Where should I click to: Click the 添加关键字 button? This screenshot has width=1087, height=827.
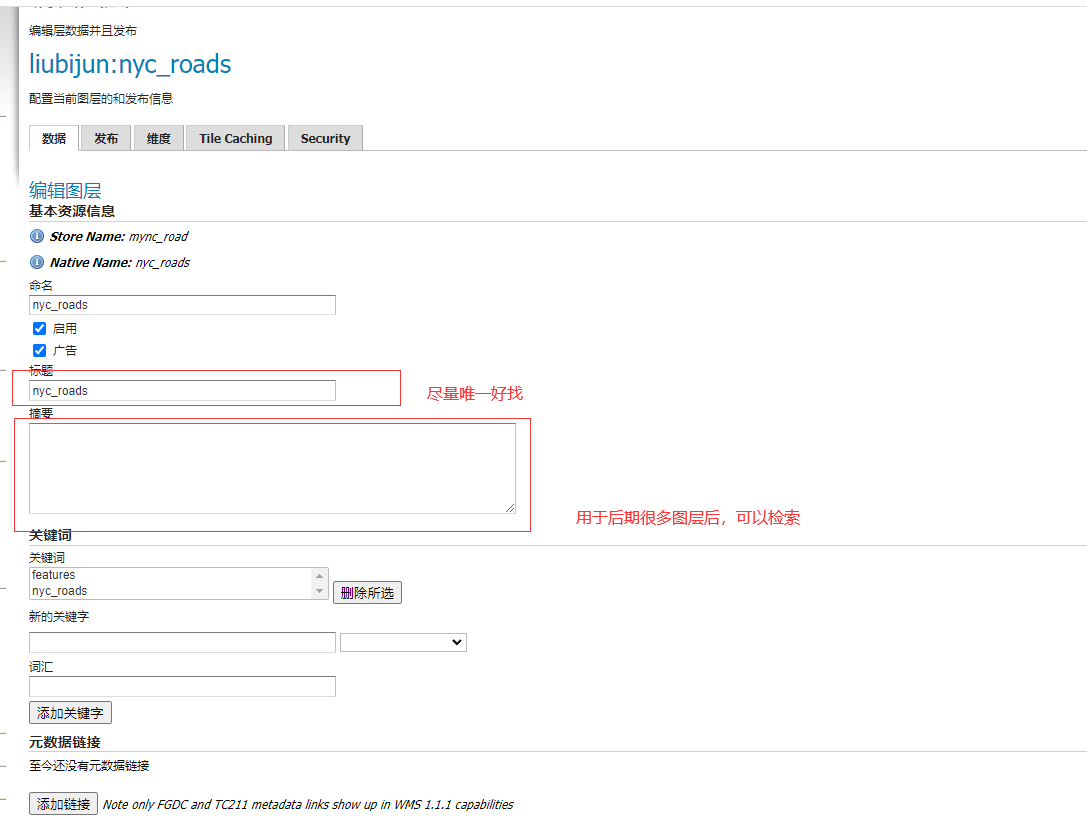pos(70,713)
